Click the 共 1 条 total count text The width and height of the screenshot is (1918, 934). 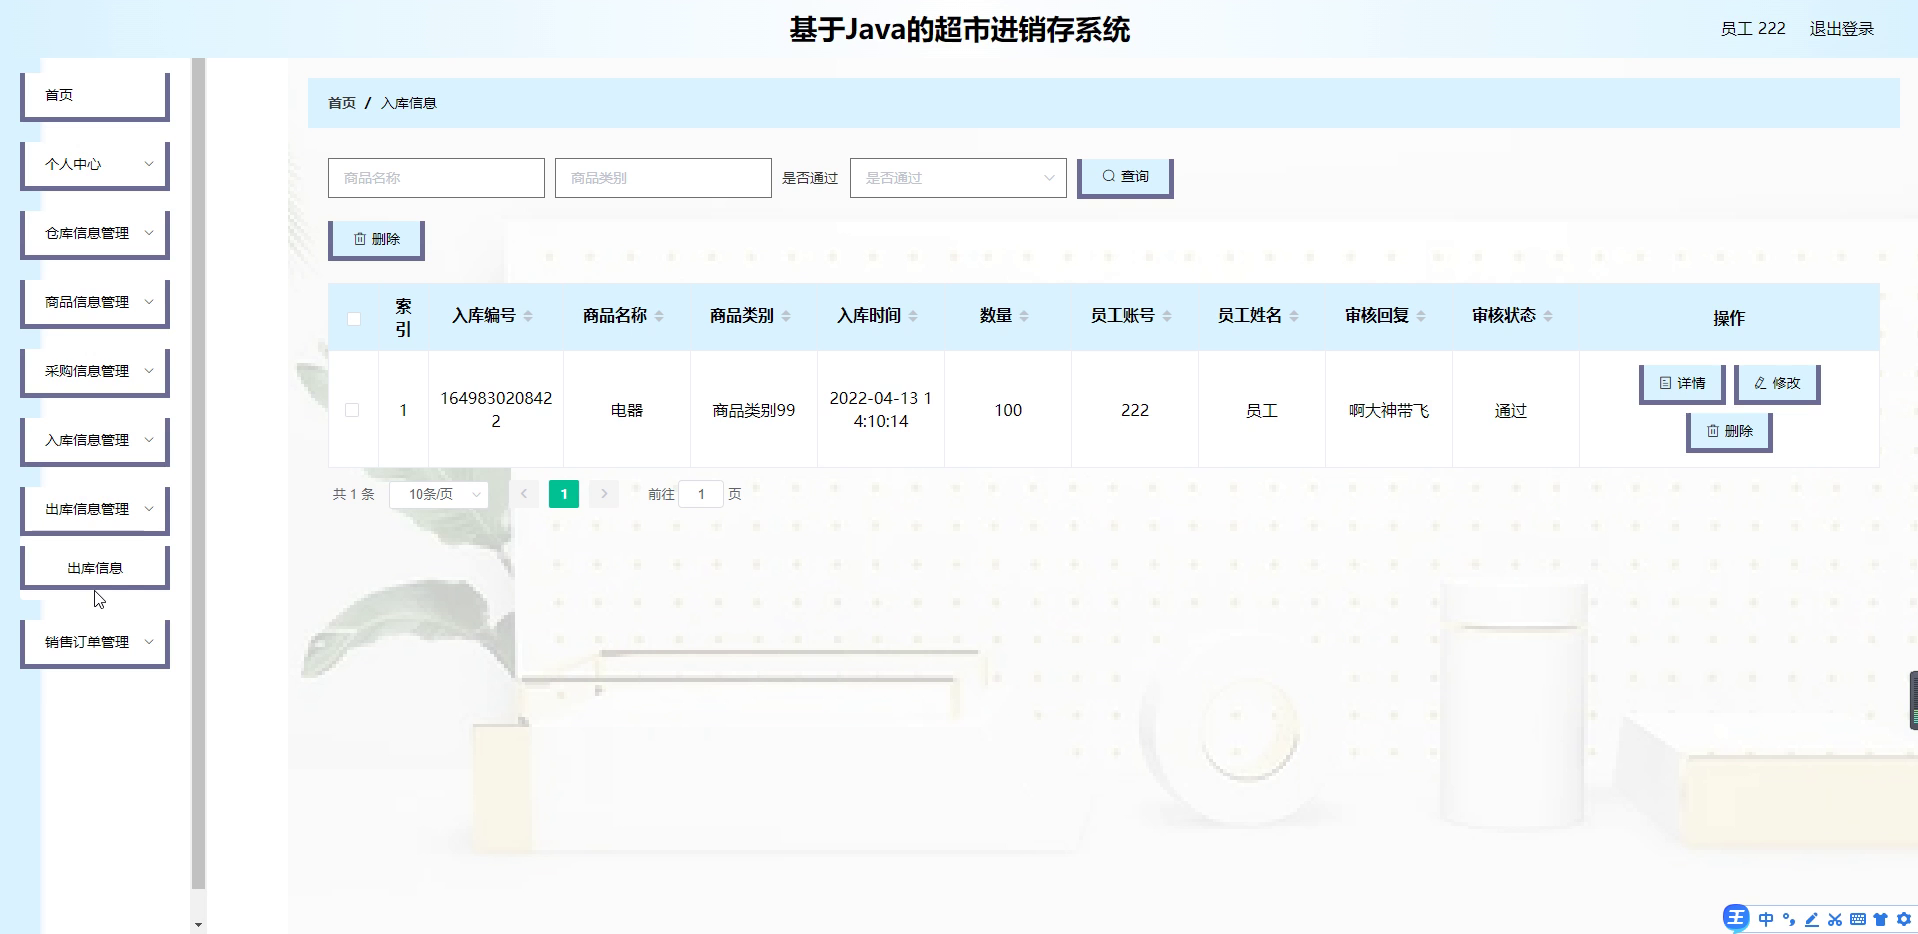354,494
